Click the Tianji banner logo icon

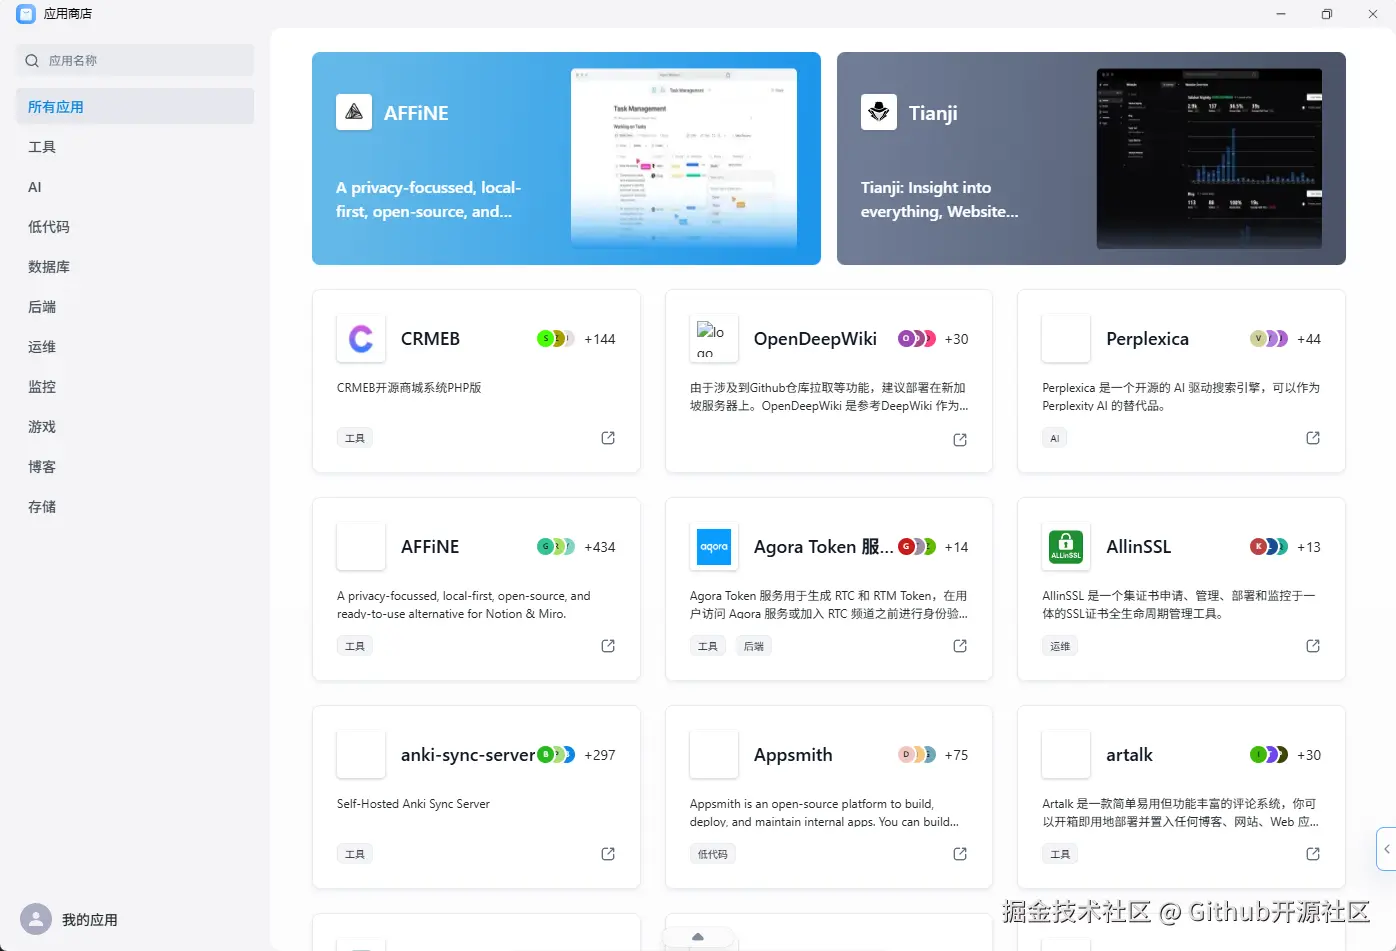pos(879,113)
